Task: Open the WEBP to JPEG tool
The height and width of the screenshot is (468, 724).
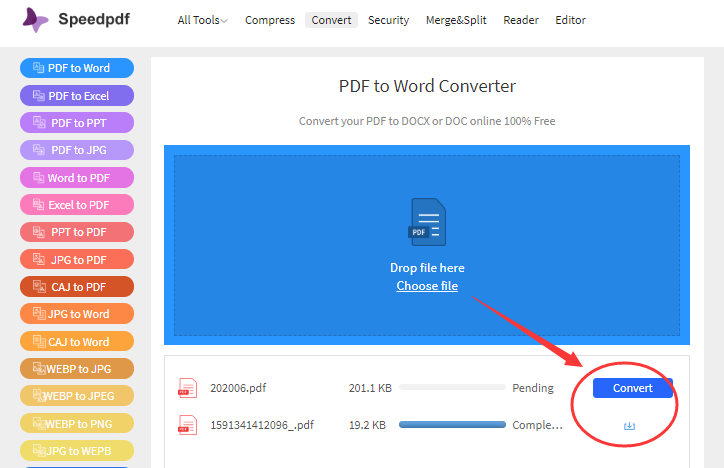Action: tap(77, 396)
